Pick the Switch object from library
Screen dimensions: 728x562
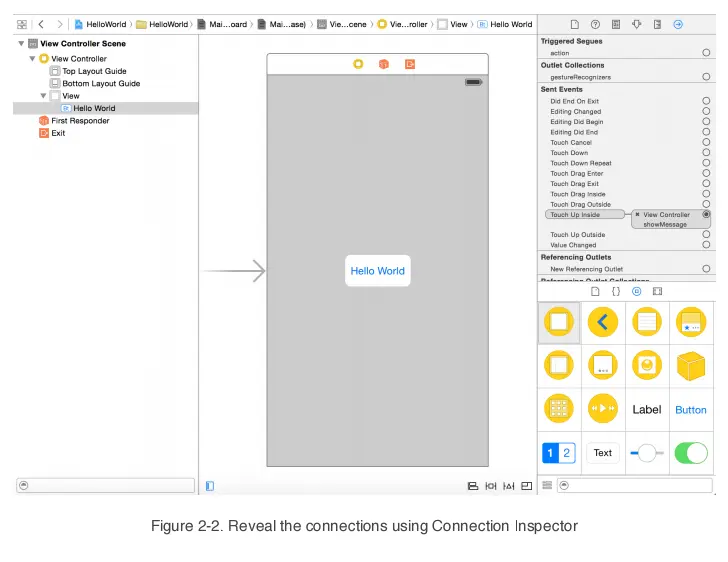(691, 453)
